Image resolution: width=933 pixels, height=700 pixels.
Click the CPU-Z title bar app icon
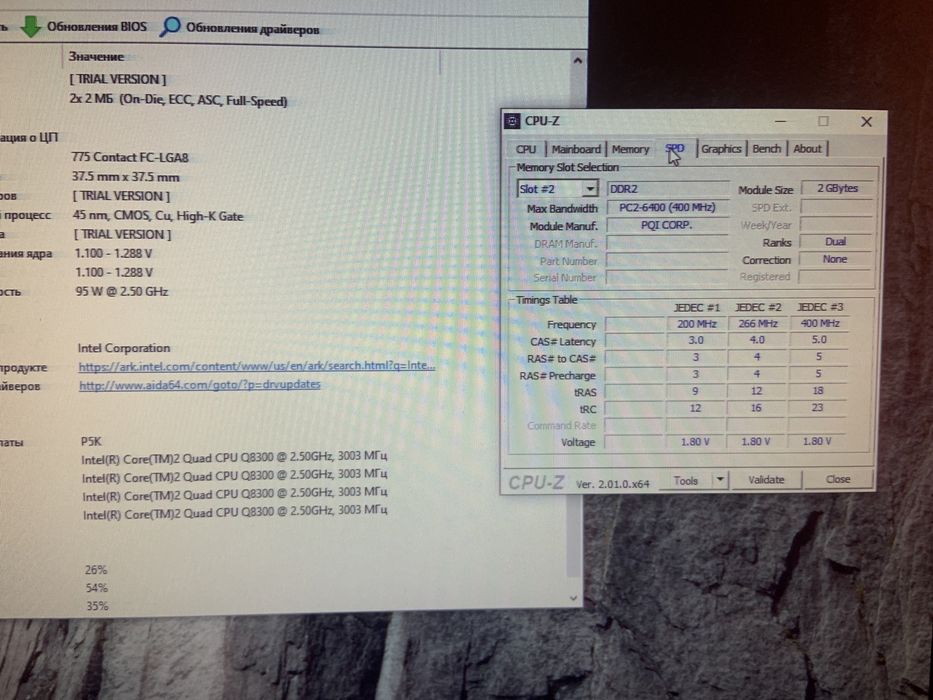(512, 121)
